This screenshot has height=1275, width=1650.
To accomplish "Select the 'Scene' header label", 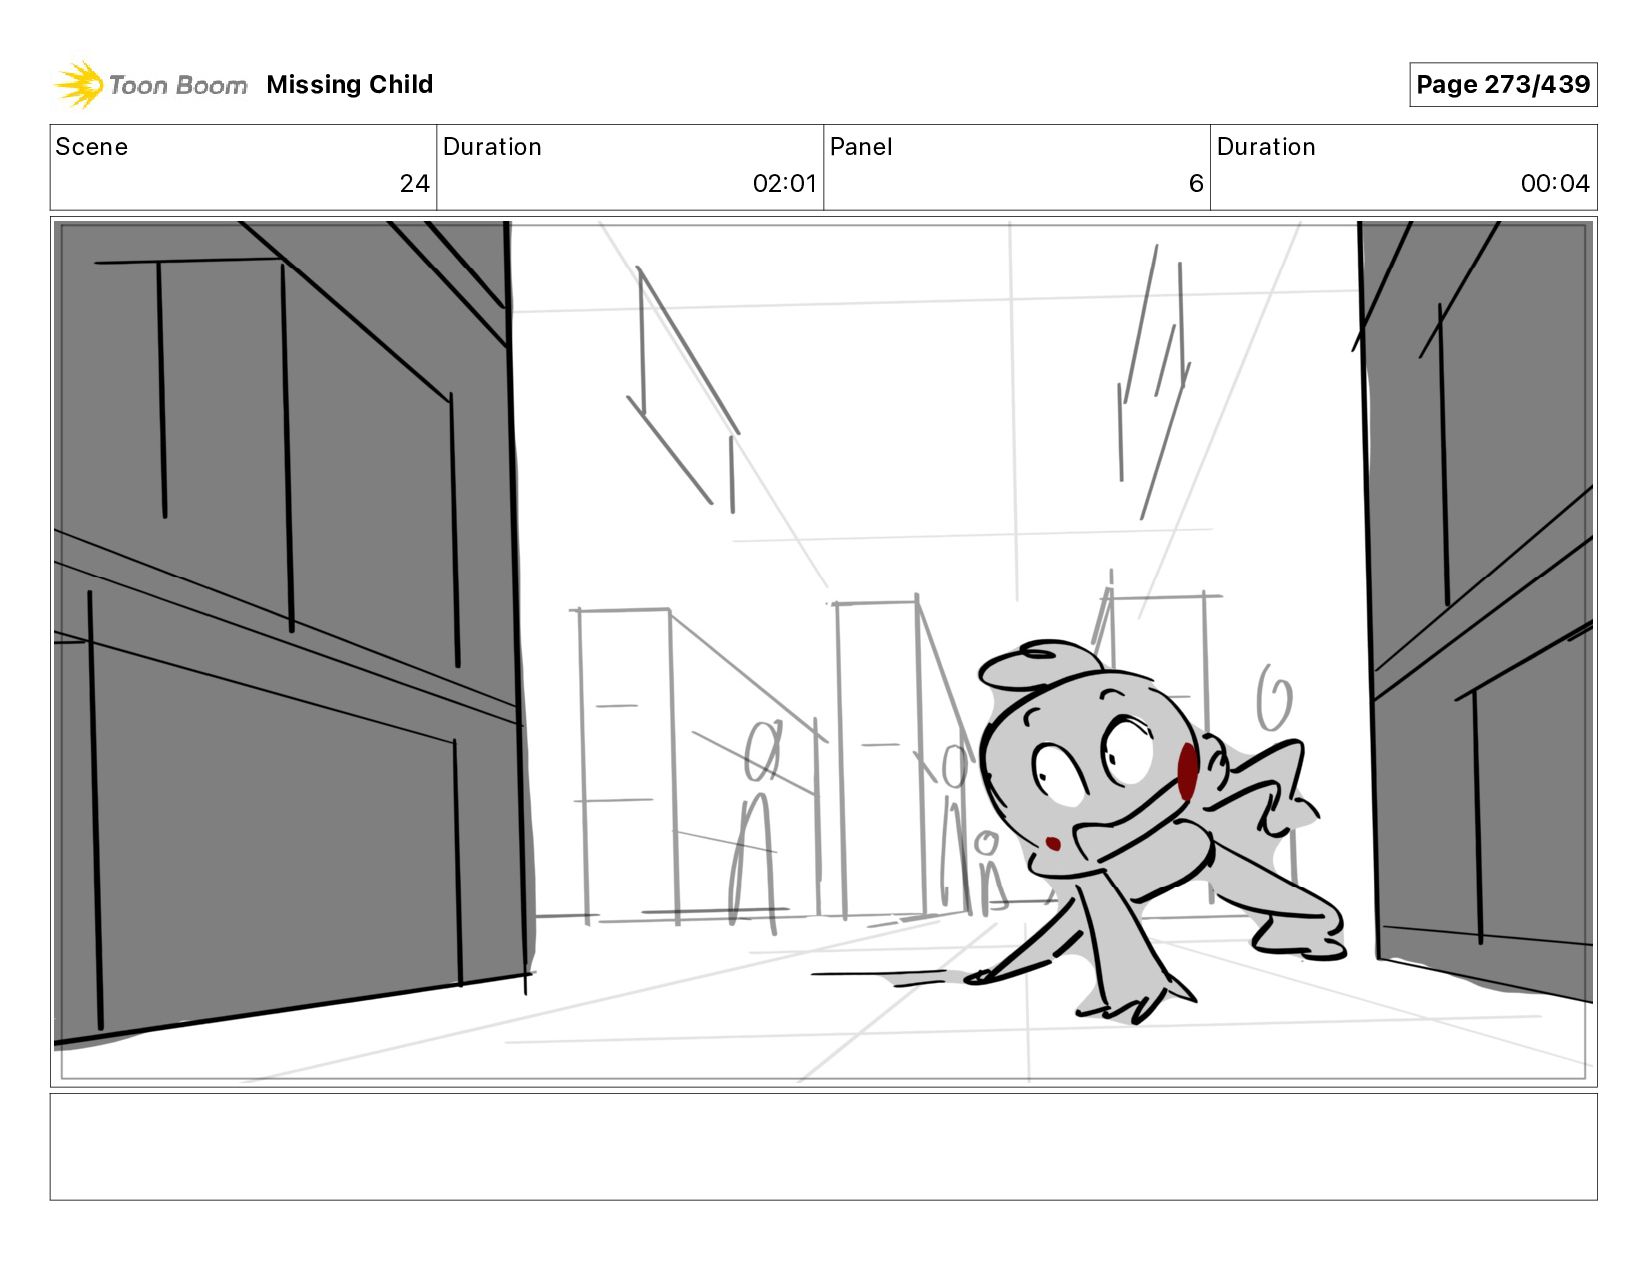I will coord(92,147).
